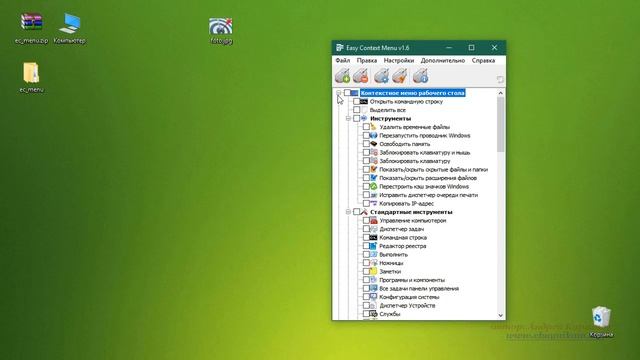Tick the Выполнить checkbox
This screenshot has height=360, width=640.
366,255
